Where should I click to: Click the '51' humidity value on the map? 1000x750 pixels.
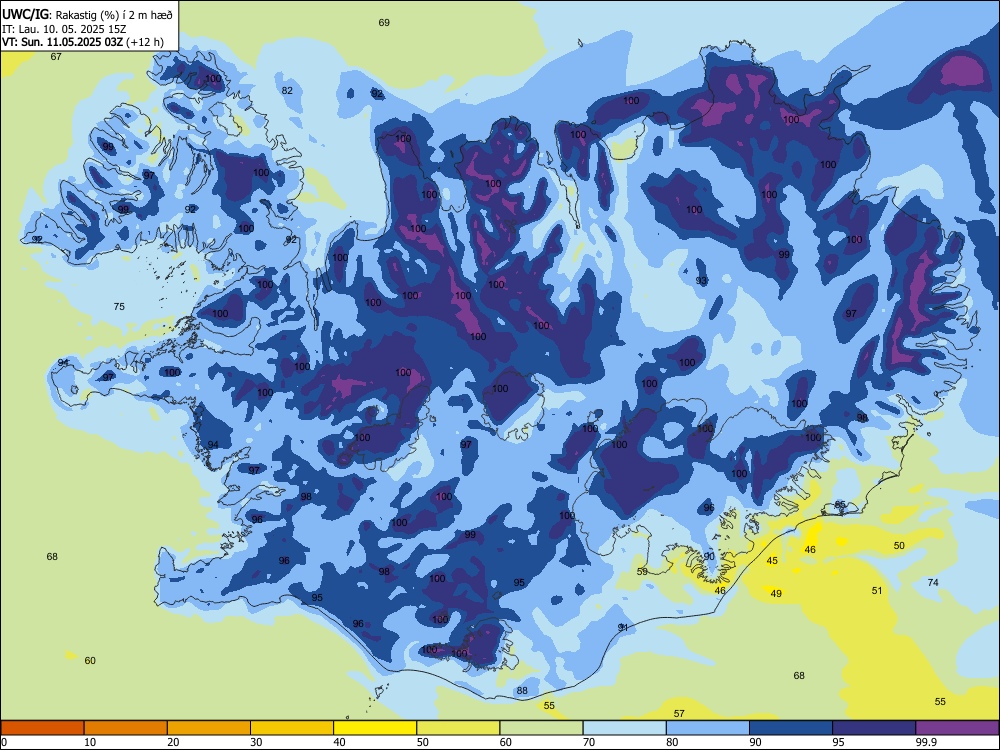tap(877, 591)
